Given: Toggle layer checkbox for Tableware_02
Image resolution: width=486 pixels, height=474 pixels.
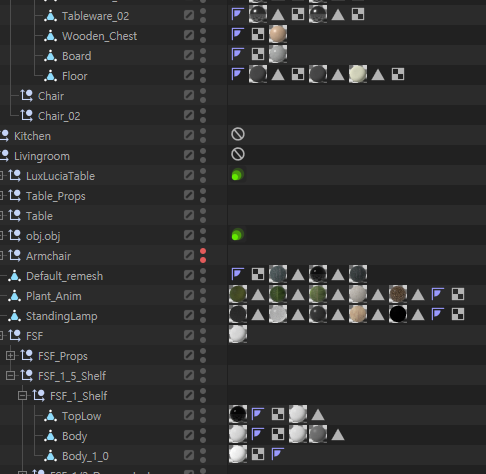Looking at the screenshot, I should point(189,15).
